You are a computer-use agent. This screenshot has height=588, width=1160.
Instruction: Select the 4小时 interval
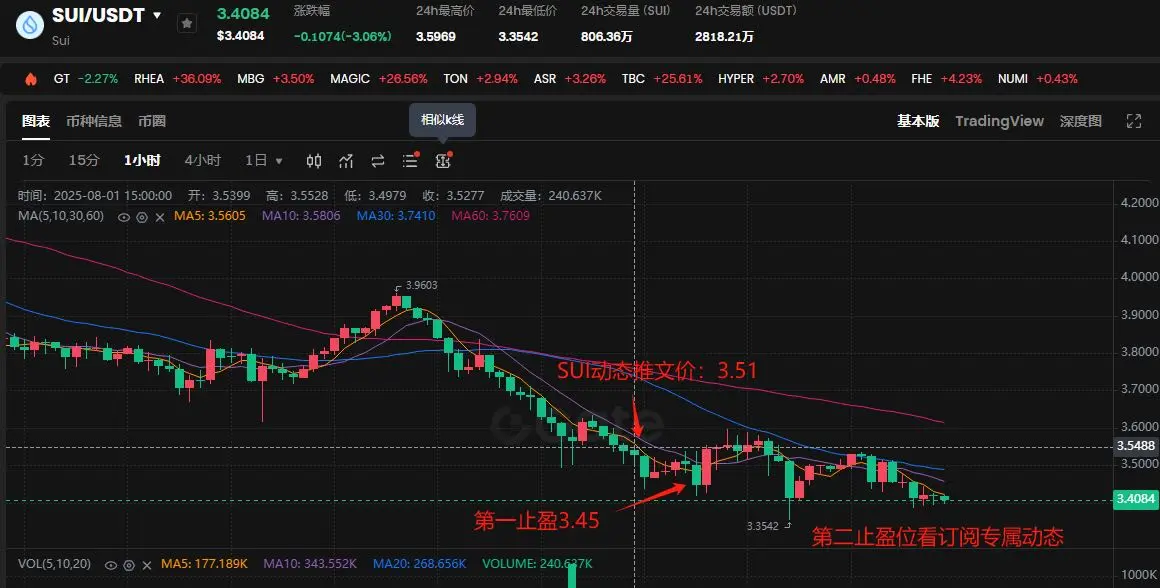[203, 160]
